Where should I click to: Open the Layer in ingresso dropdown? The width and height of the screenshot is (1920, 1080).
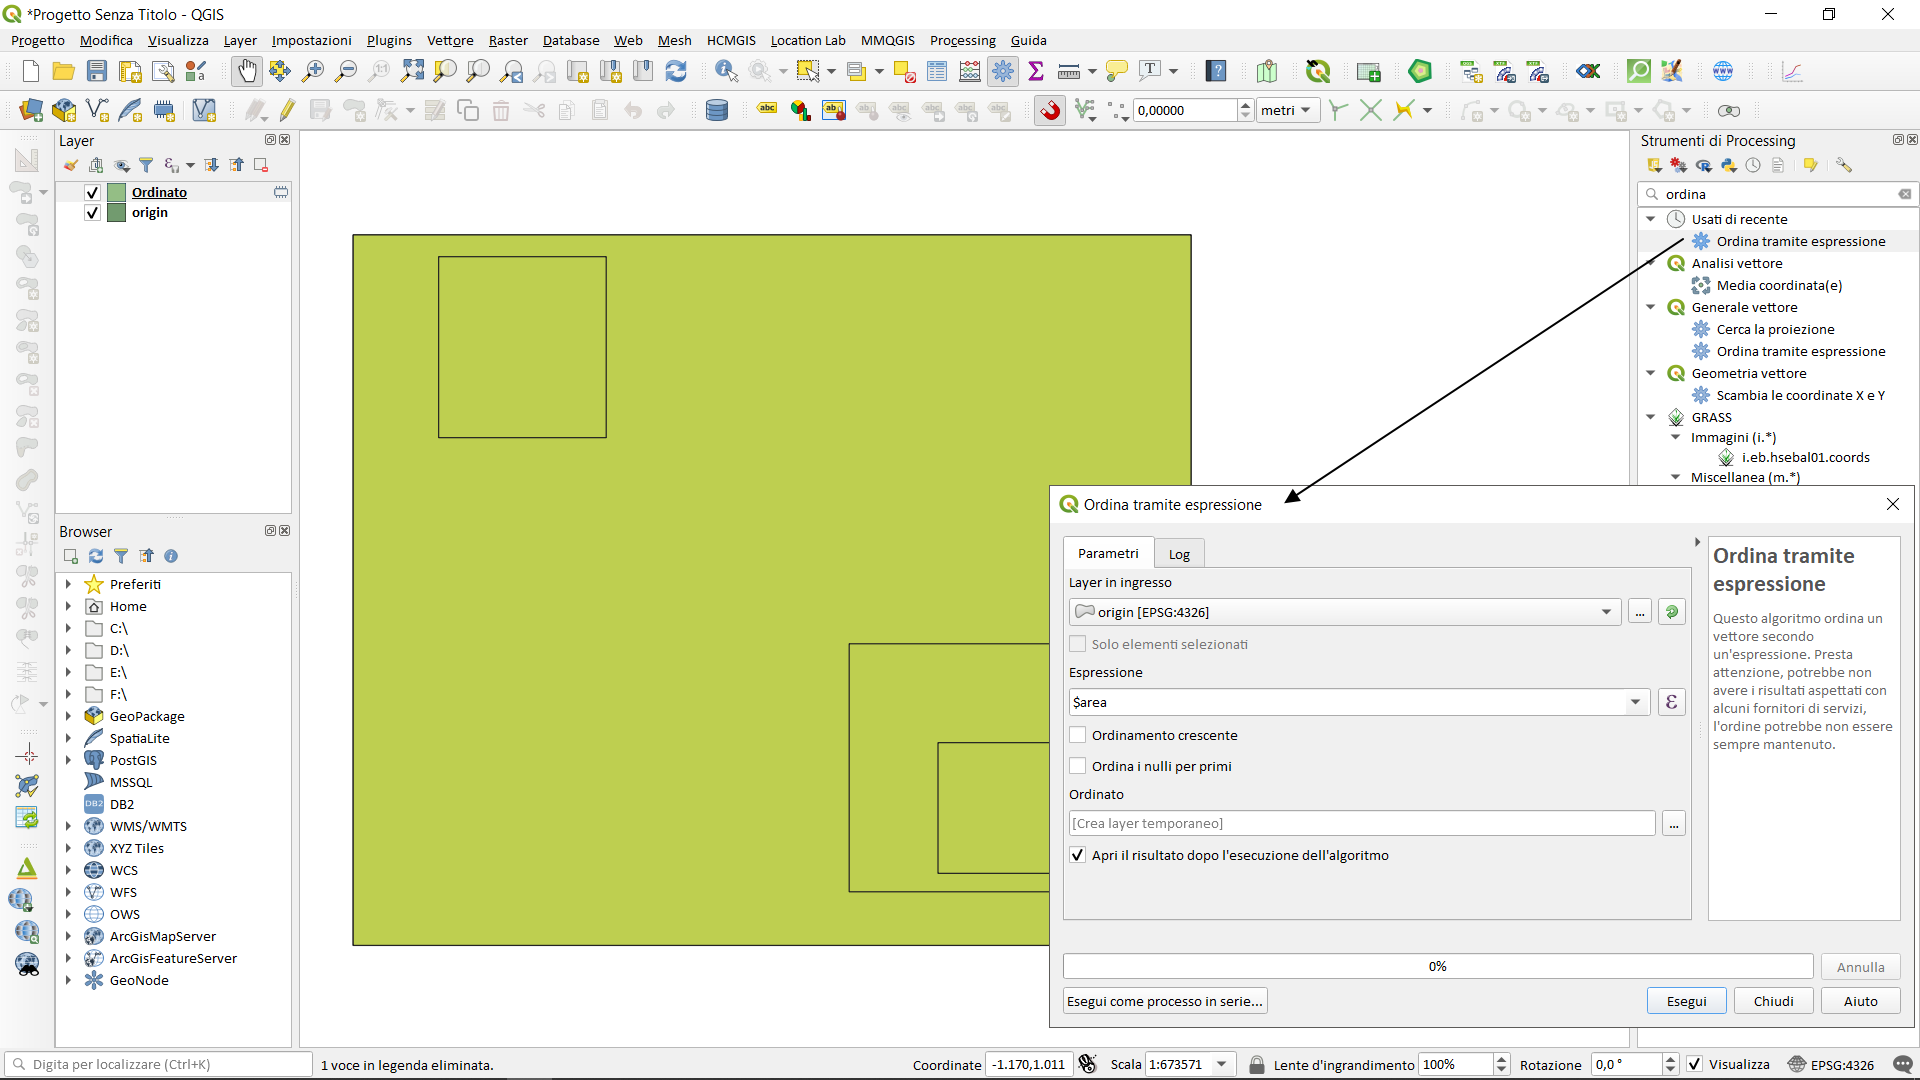[1606, 612]
